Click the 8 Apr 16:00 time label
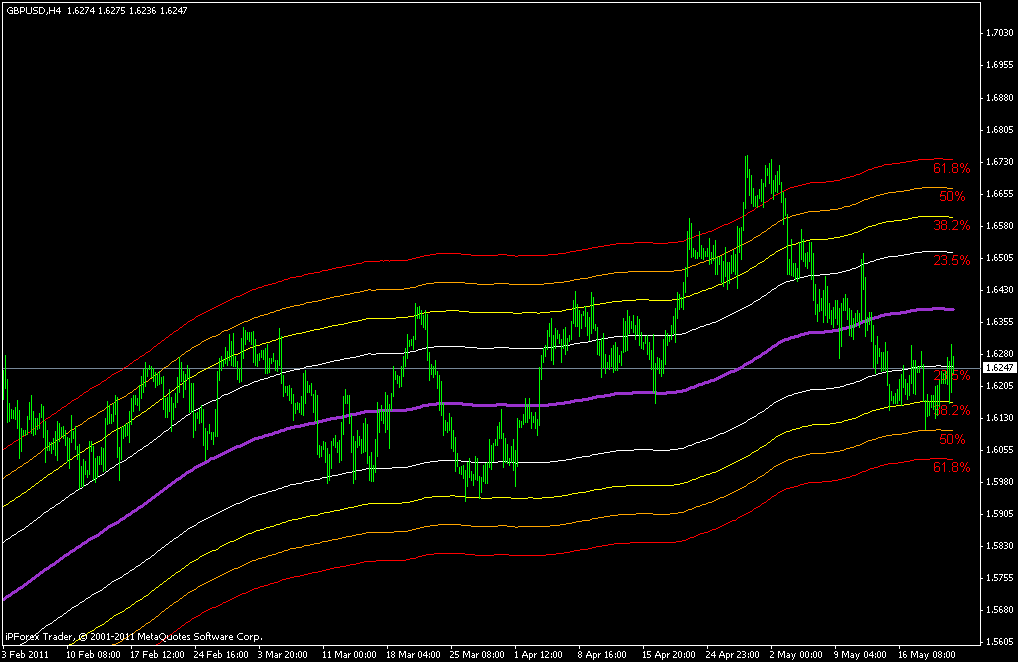Screen dimensions: 1018x662 tap(602, 654)
